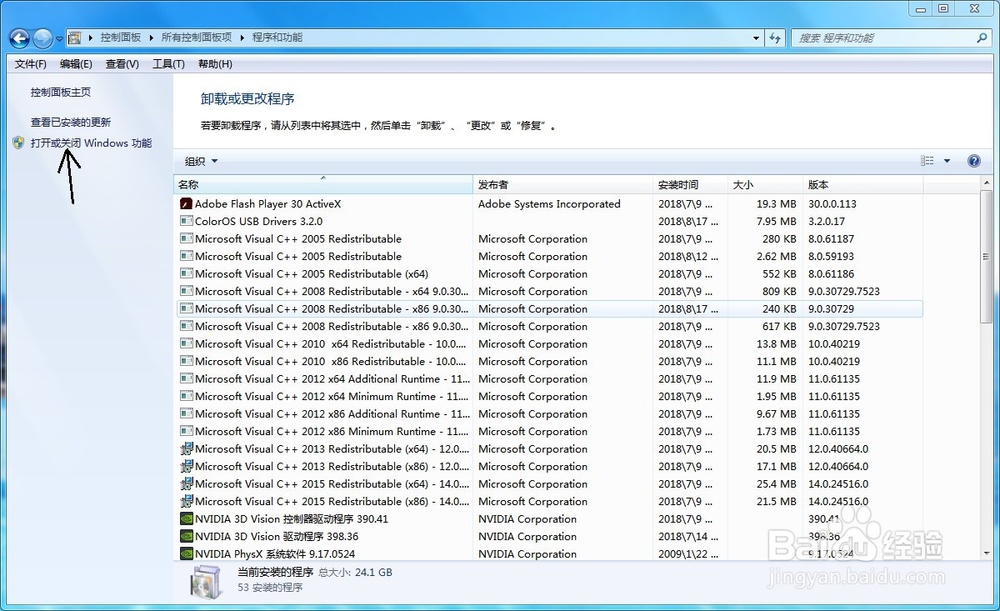1000x611 pixels.
Task: Open the 工具(T) menu
Action: tap(168, 64)
